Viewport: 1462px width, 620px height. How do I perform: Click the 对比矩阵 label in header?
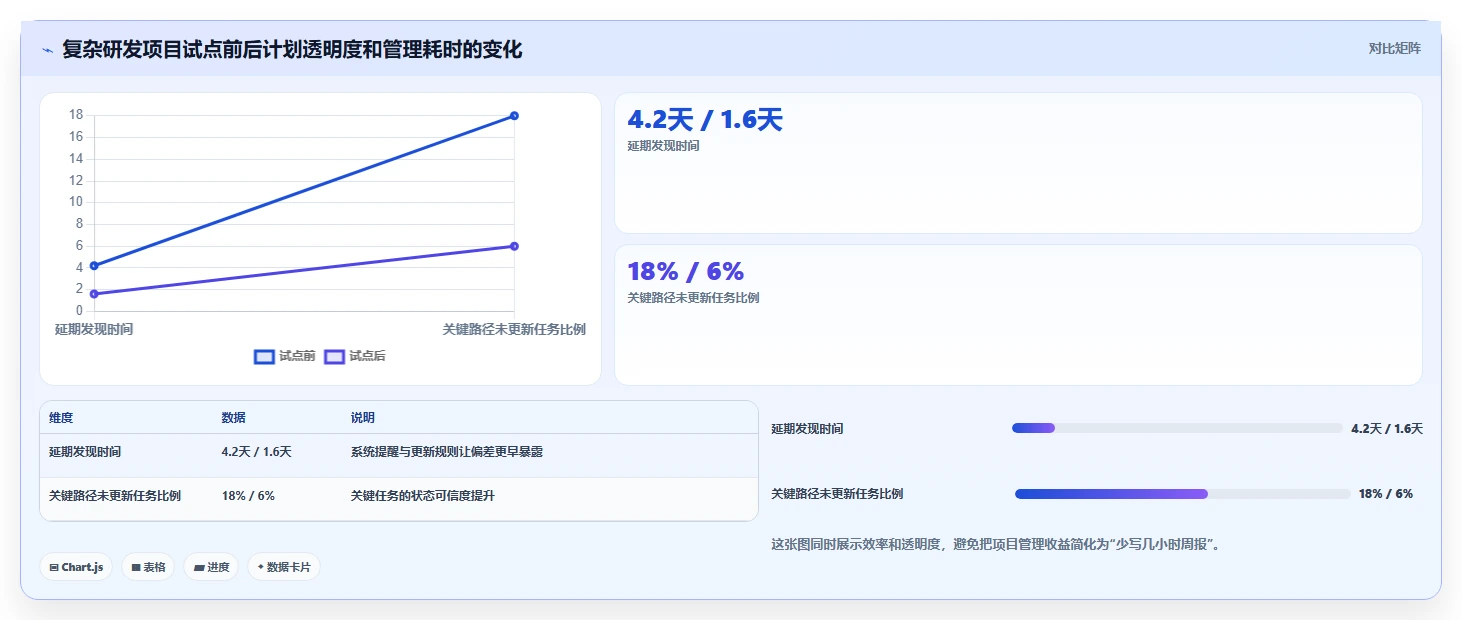tap(1394, 48)
